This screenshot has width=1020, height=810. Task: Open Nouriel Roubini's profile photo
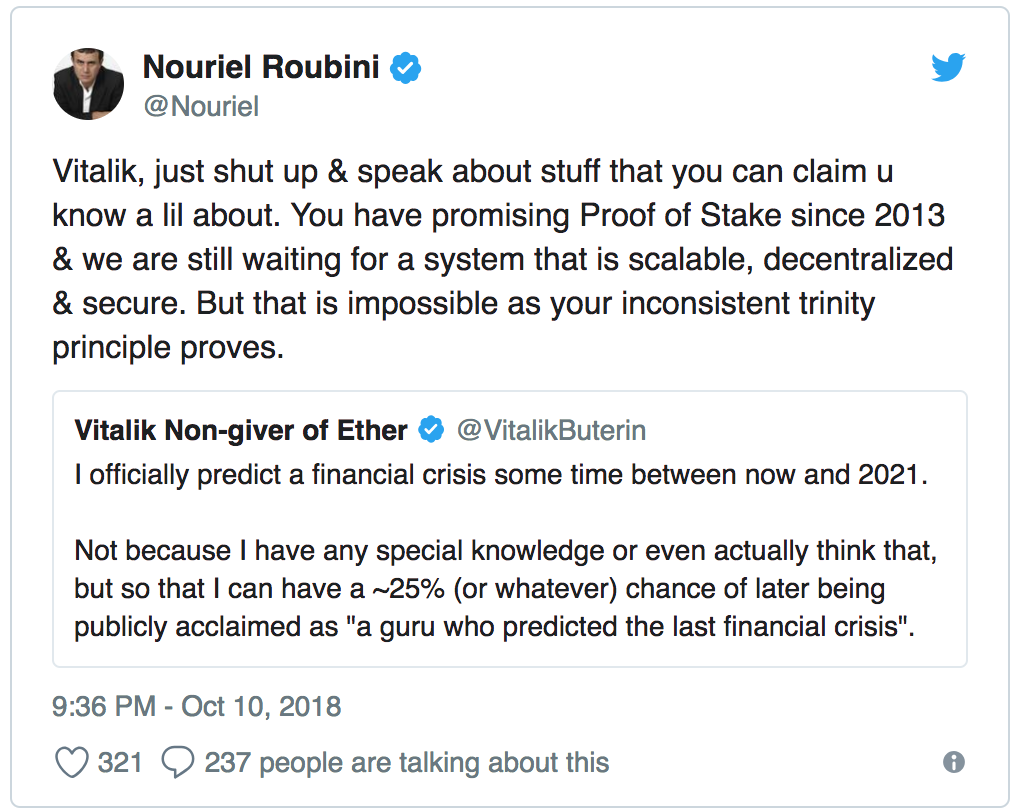88,85
